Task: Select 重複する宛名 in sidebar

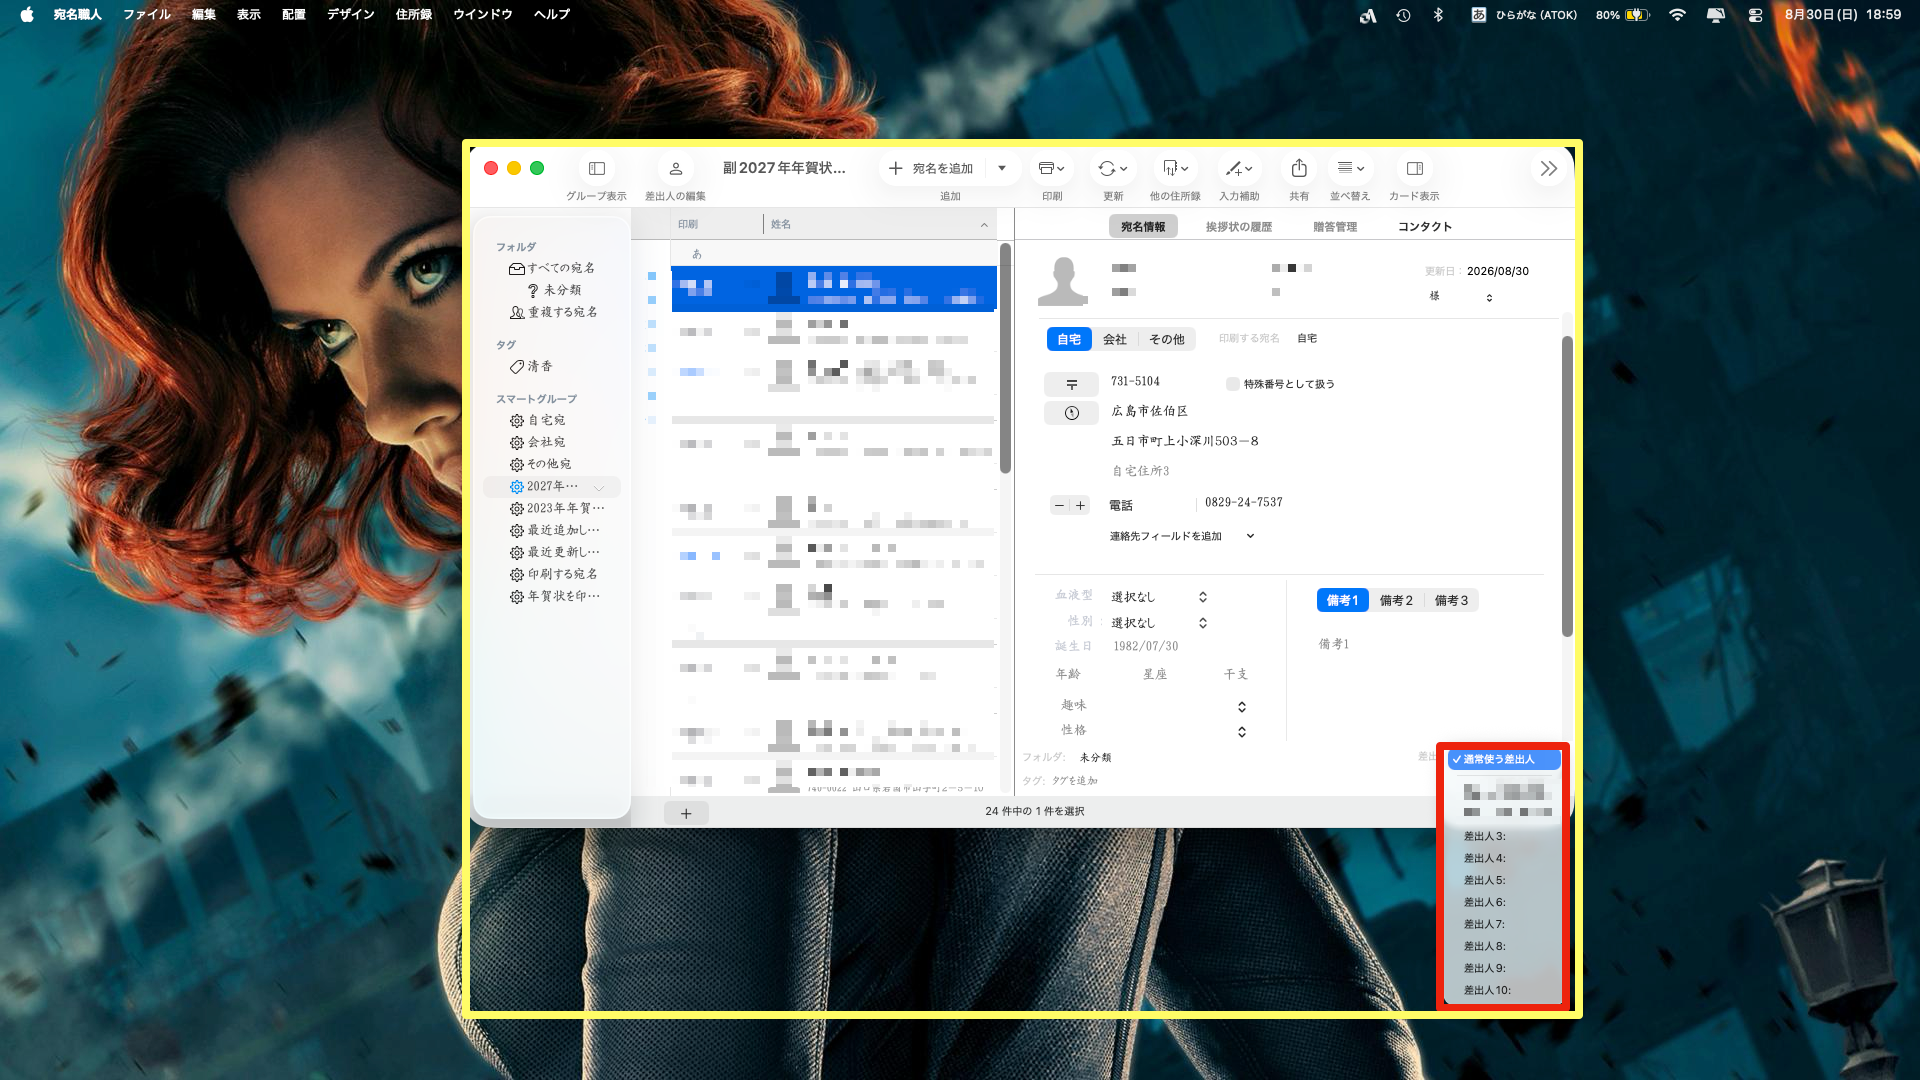Action: coord(554,312)
